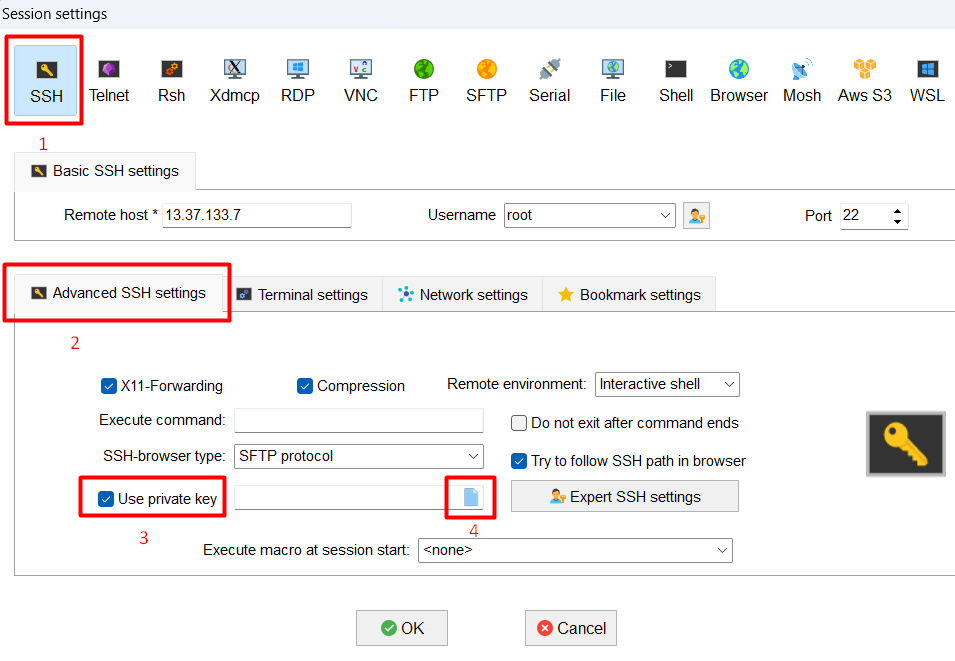Select the SSH session type
Viewport: 955px width, 661px height.
[46, 80]
